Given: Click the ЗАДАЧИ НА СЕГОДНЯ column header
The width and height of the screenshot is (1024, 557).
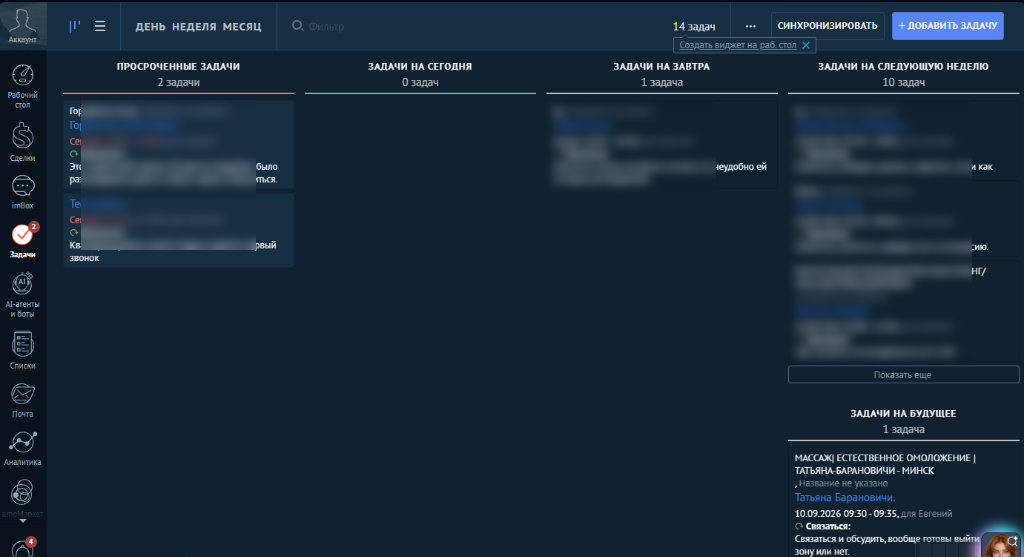Looking at the screenshot, I should pyautogui.click(x=420, y=67).
